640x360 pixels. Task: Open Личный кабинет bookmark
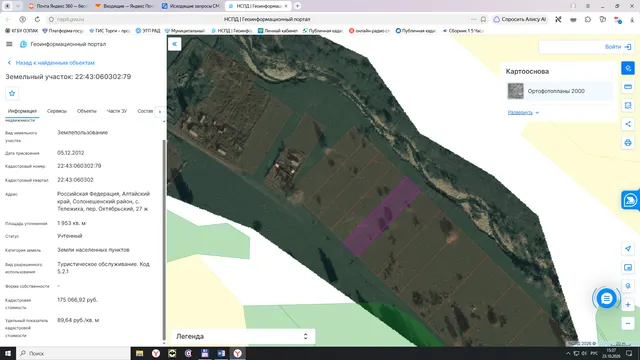[278, 31]
